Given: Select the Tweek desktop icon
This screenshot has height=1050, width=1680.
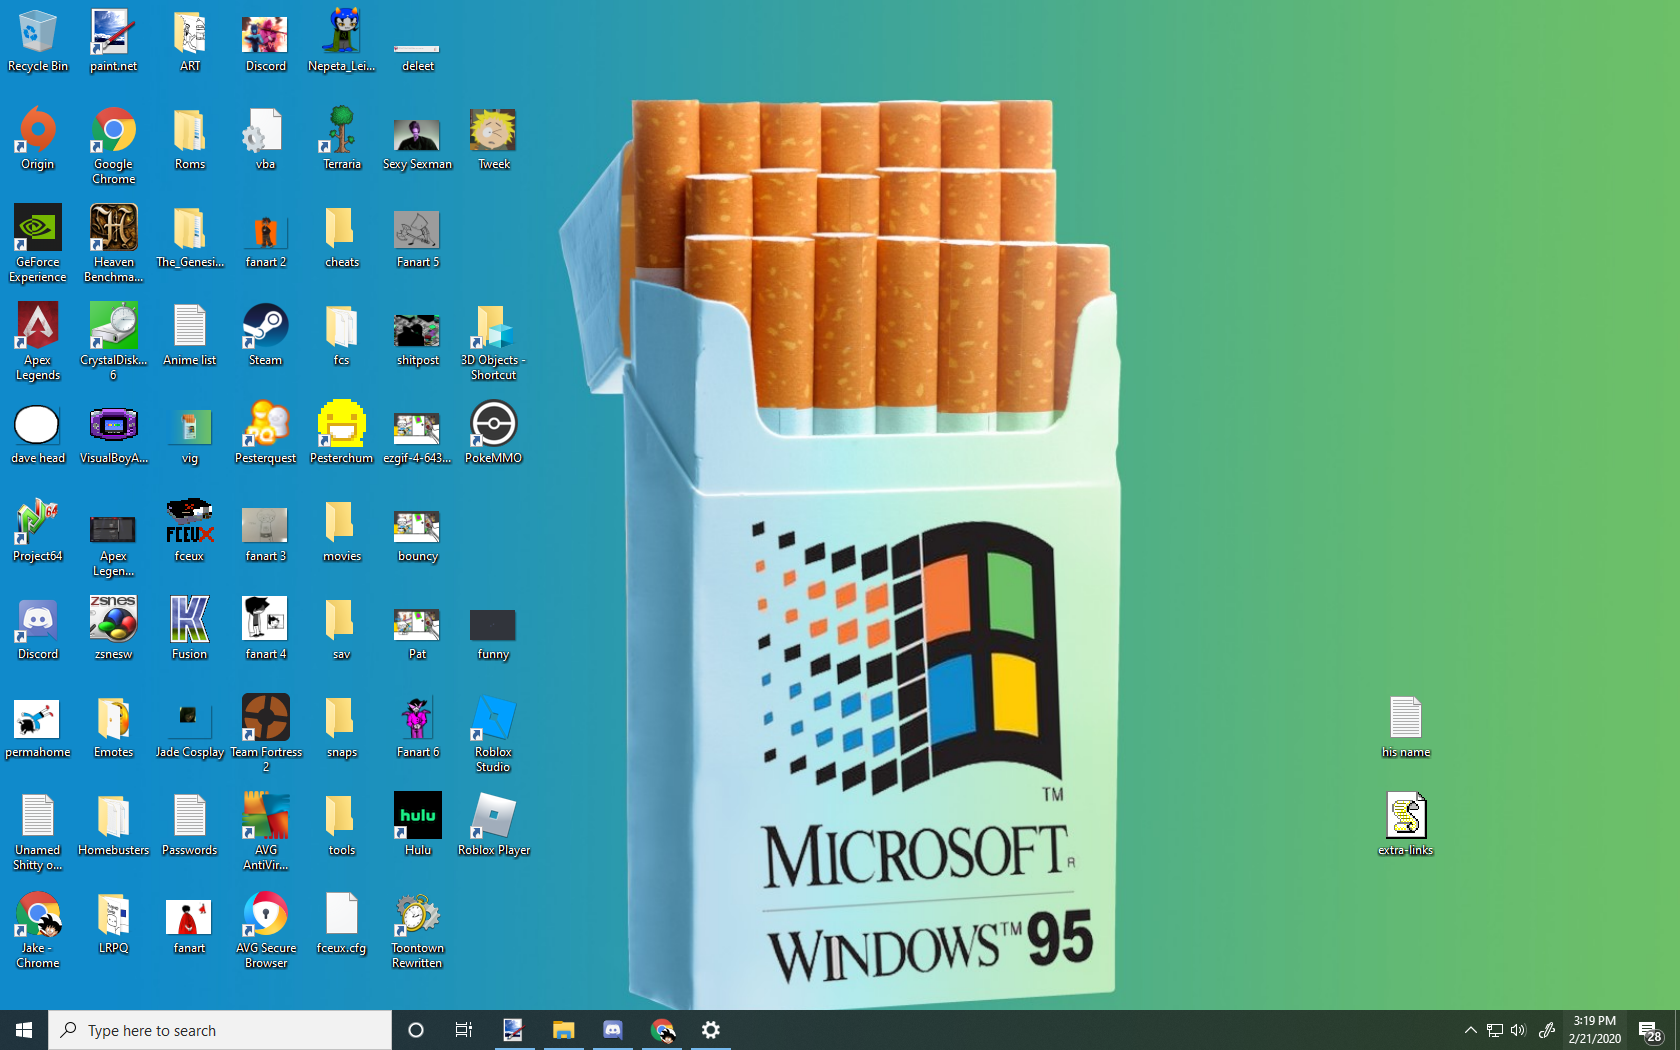Looking at the screenshot, I should coord(494,139).
